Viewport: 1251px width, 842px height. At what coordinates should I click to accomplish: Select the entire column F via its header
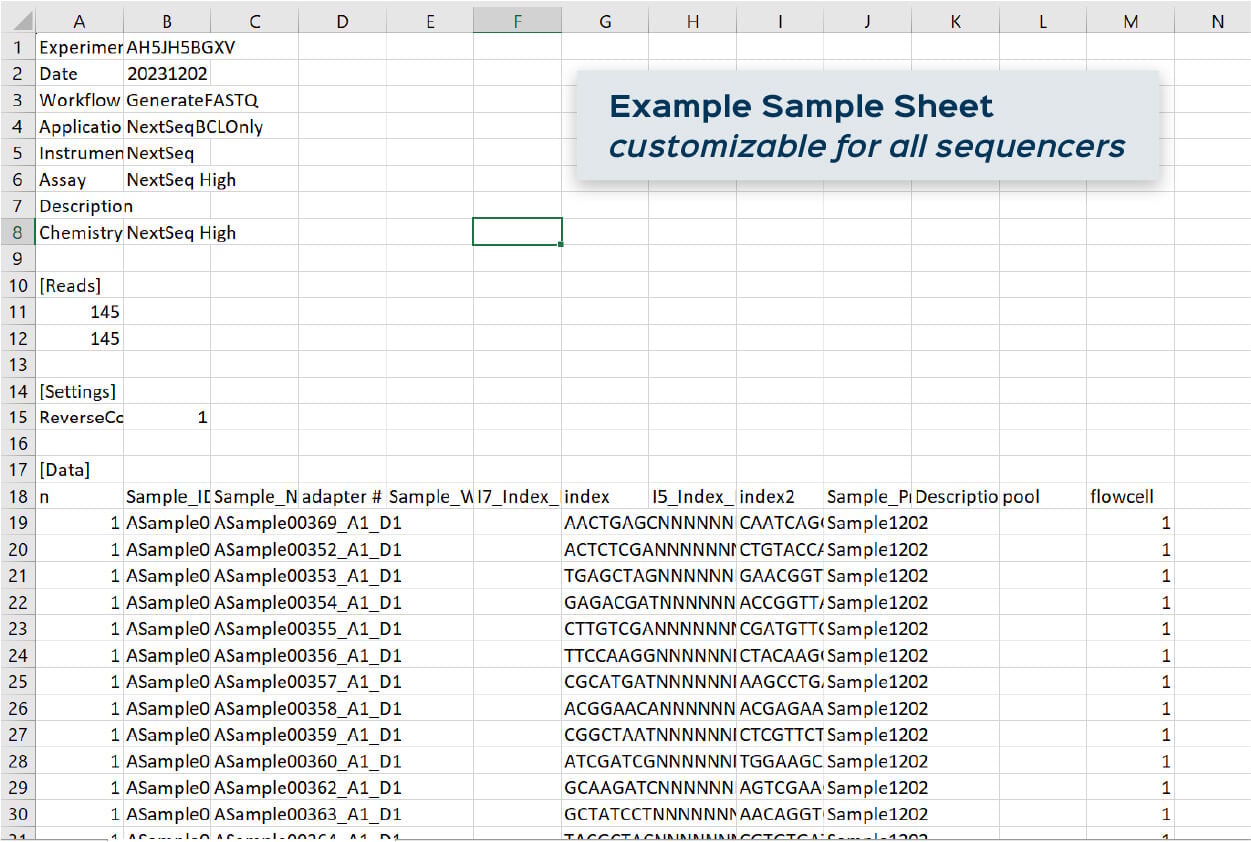coord(517,20)
